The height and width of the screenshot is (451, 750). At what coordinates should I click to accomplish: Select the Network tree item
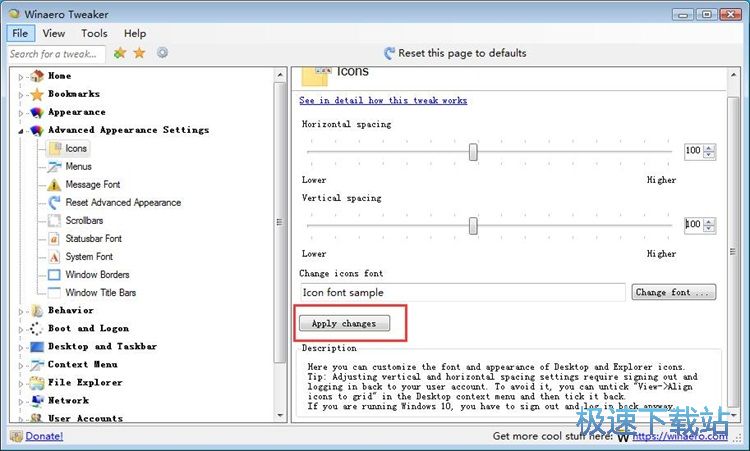coord(68,401)
